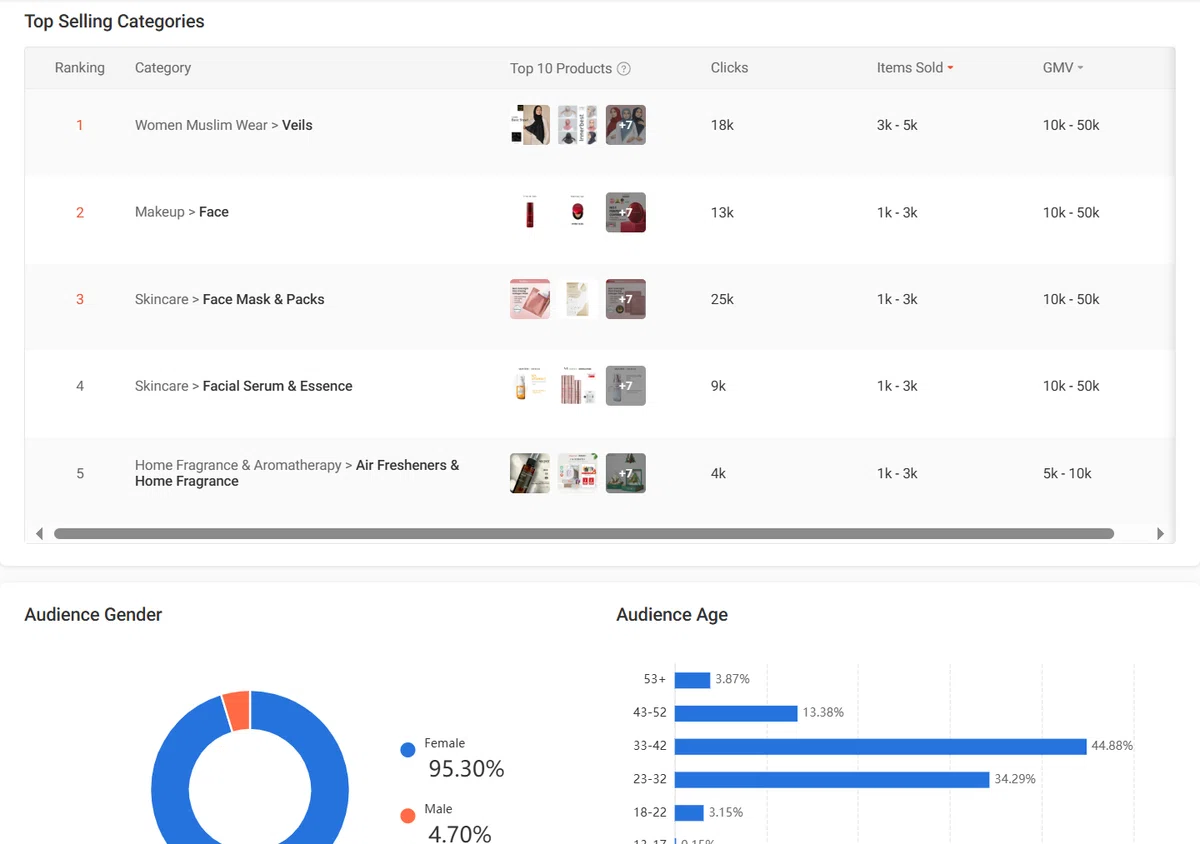Click the table scrollbar right arrow
The image size is (1200, 844).
[x=1160, y=534]
